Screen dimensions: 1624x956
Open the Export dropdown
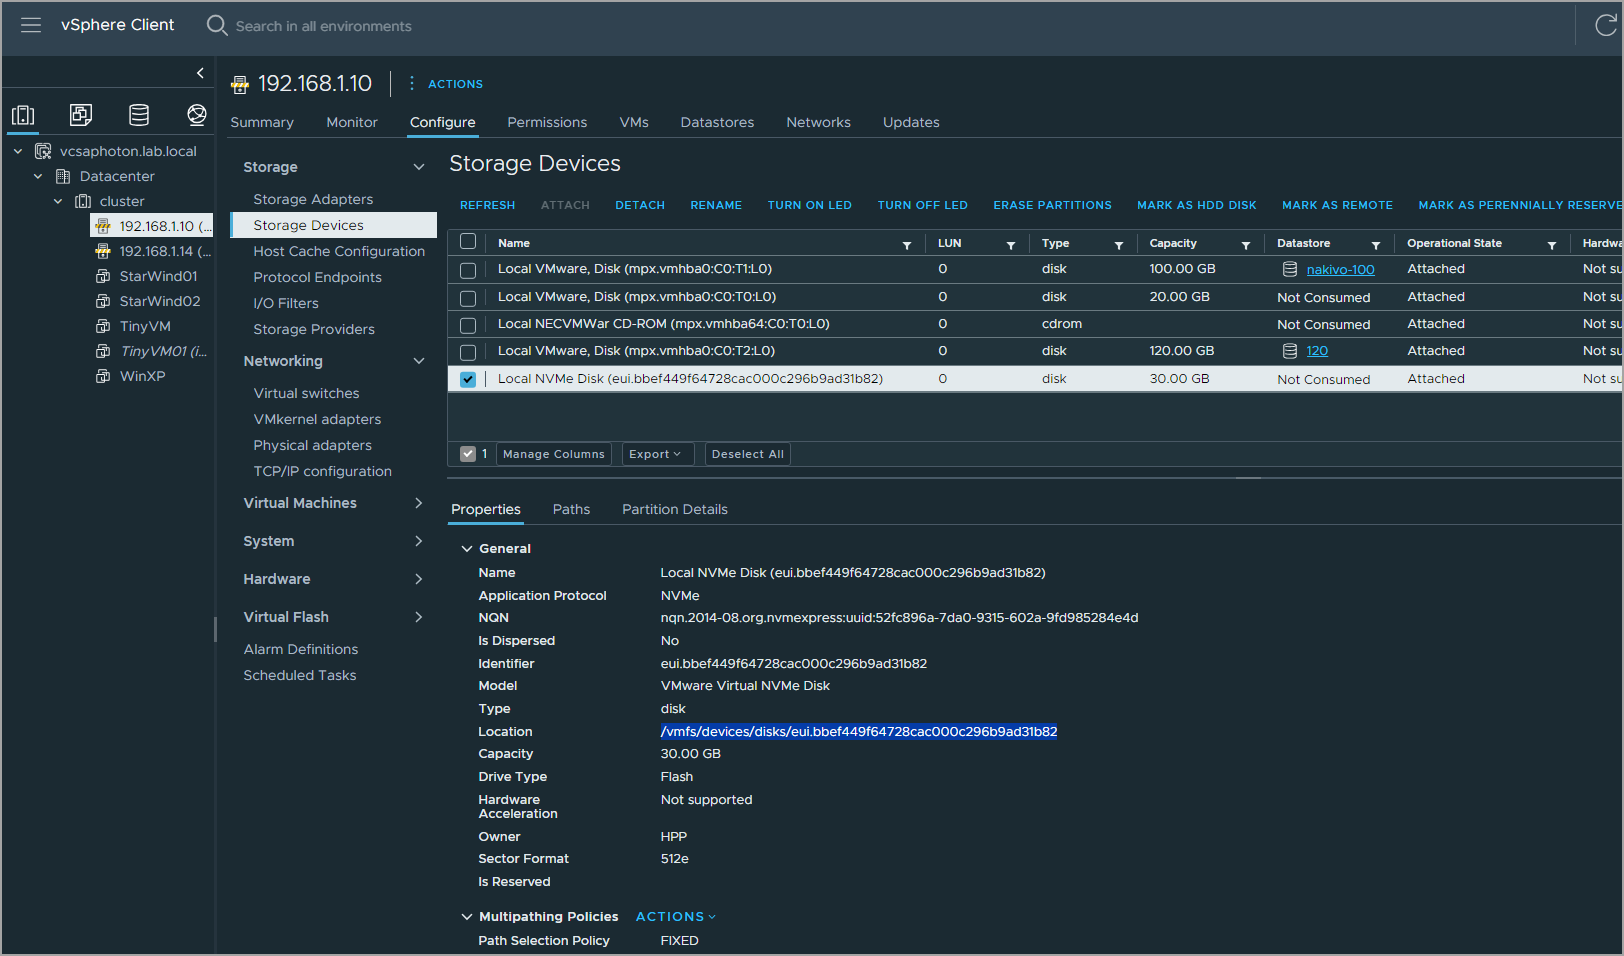tap(657, 454)
